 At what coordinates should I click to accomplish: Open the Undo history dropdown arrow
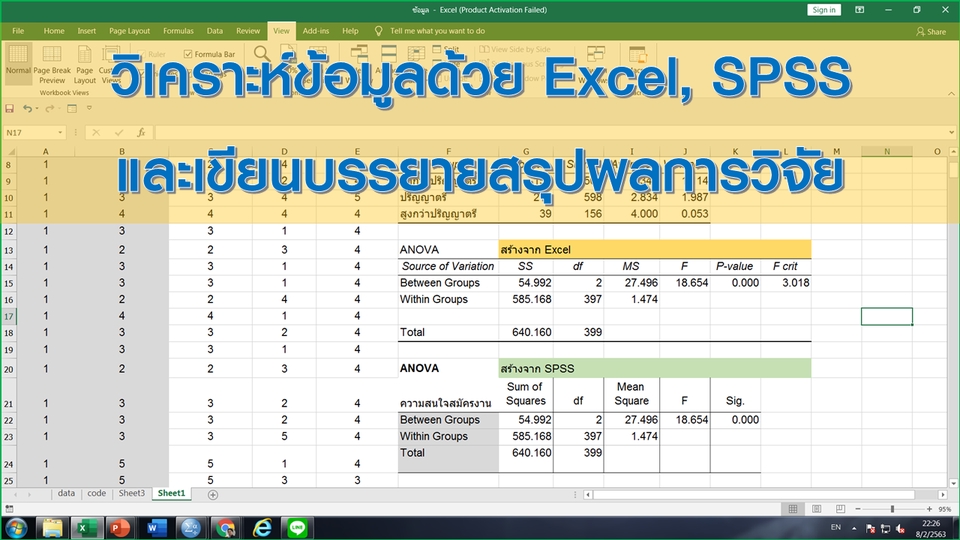coord(37,108)
